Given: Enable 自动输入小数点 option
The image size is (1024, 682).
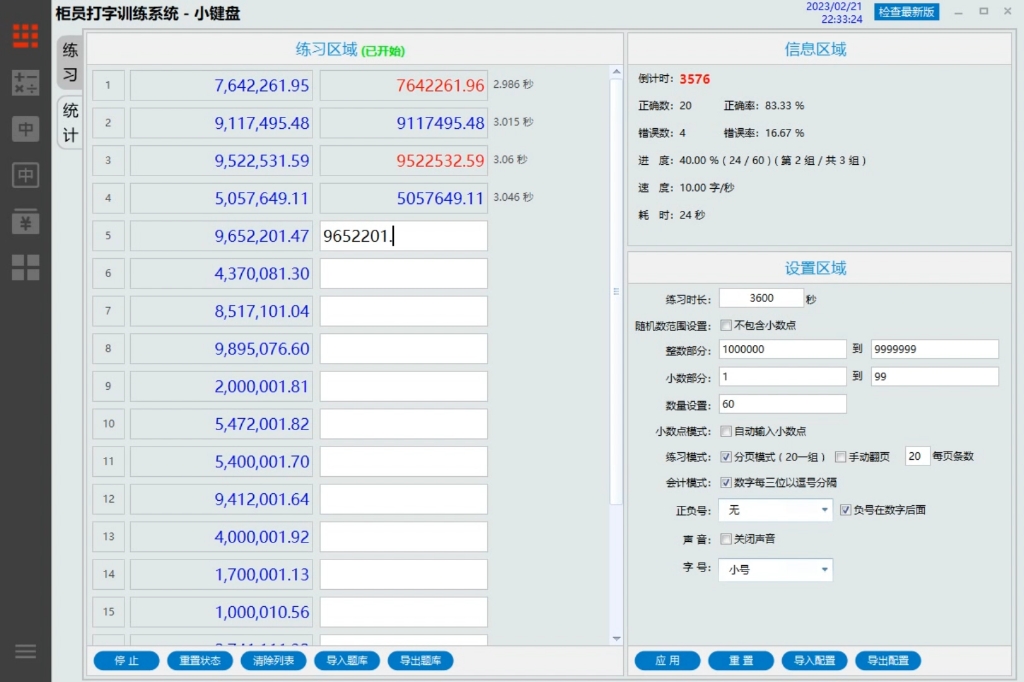Looking at the screenshot, I should pos(726,431).
